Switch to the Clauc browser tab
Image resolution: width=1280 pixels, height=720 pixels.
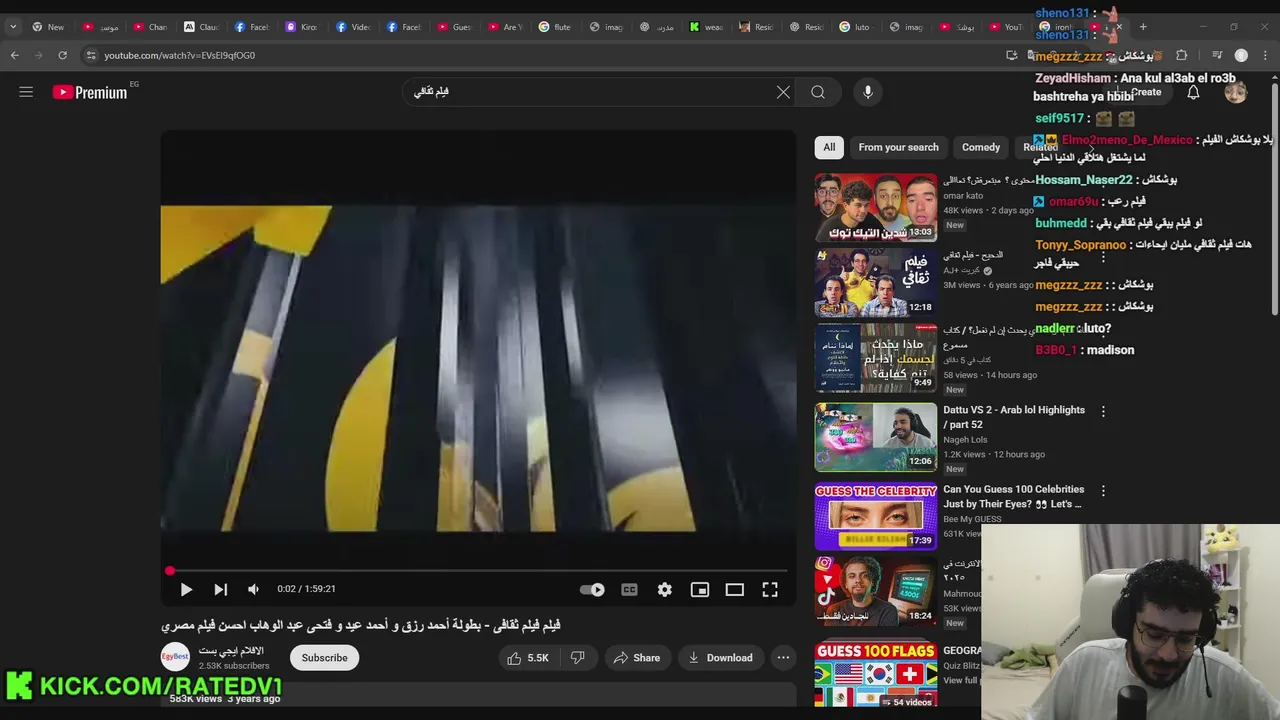click(x=200, y=27)
